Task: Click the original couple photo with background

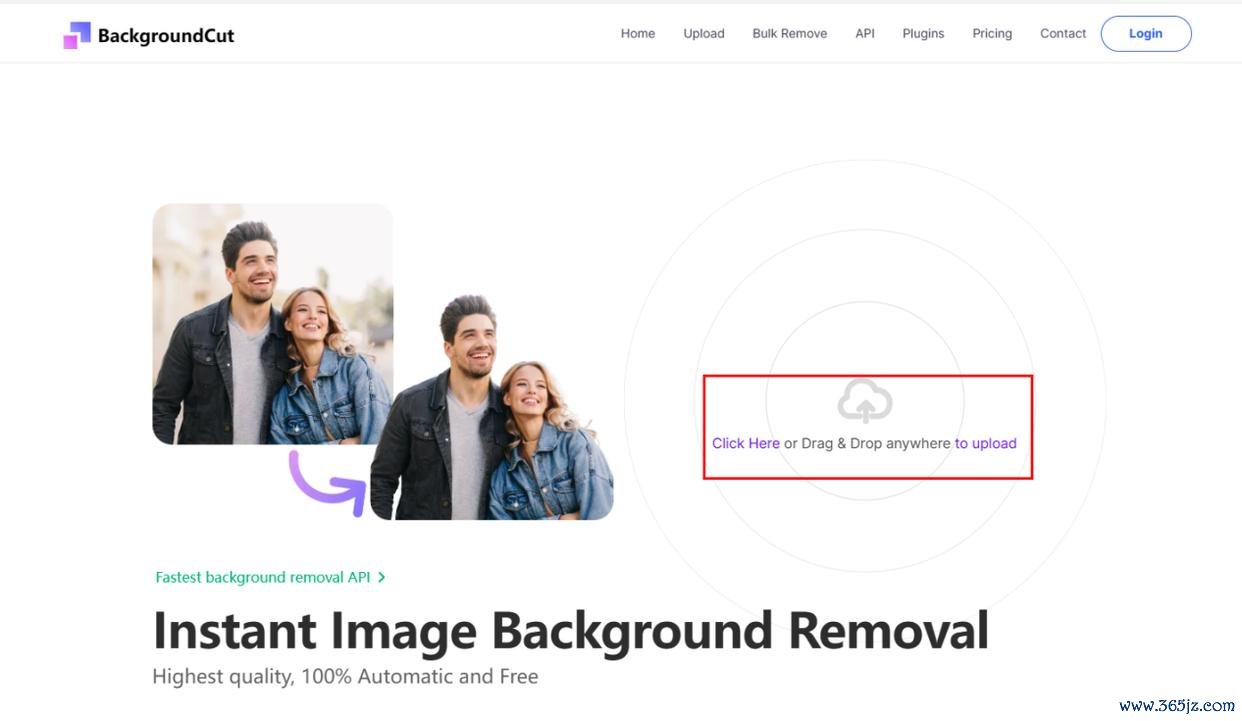Action: coord(272,324)
